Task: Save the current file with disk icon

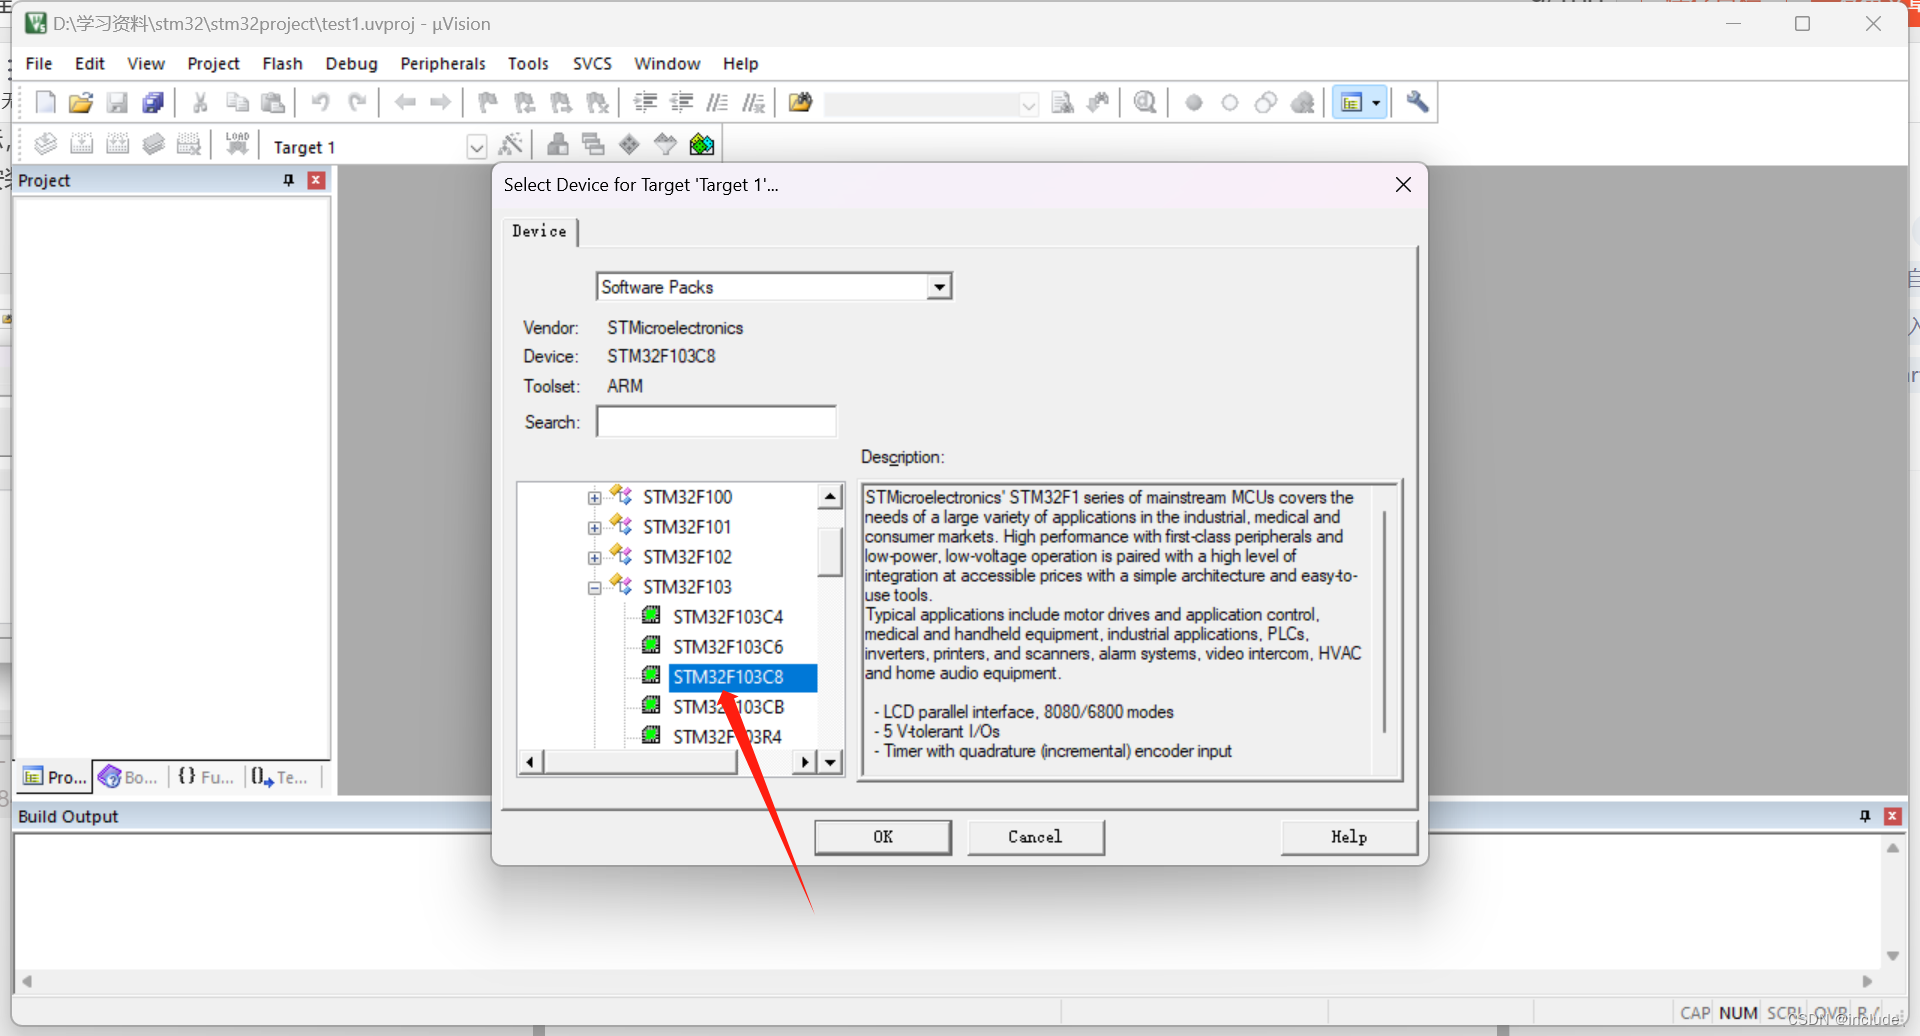Action: click(117, 102)
